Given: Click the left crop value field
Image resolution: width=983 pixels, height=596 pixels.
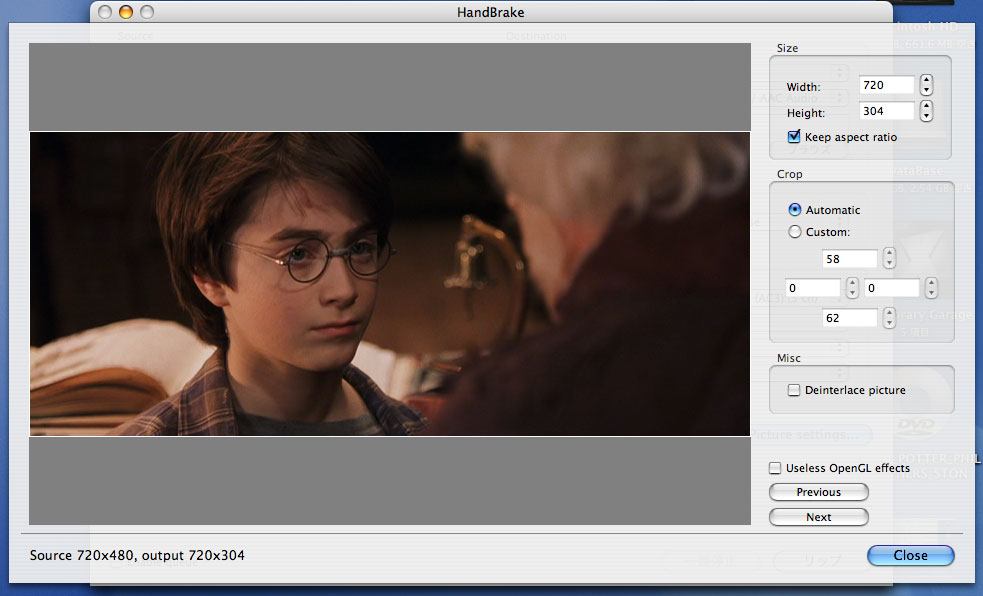Looking at the screenshot, I should [x=813, y=288].
